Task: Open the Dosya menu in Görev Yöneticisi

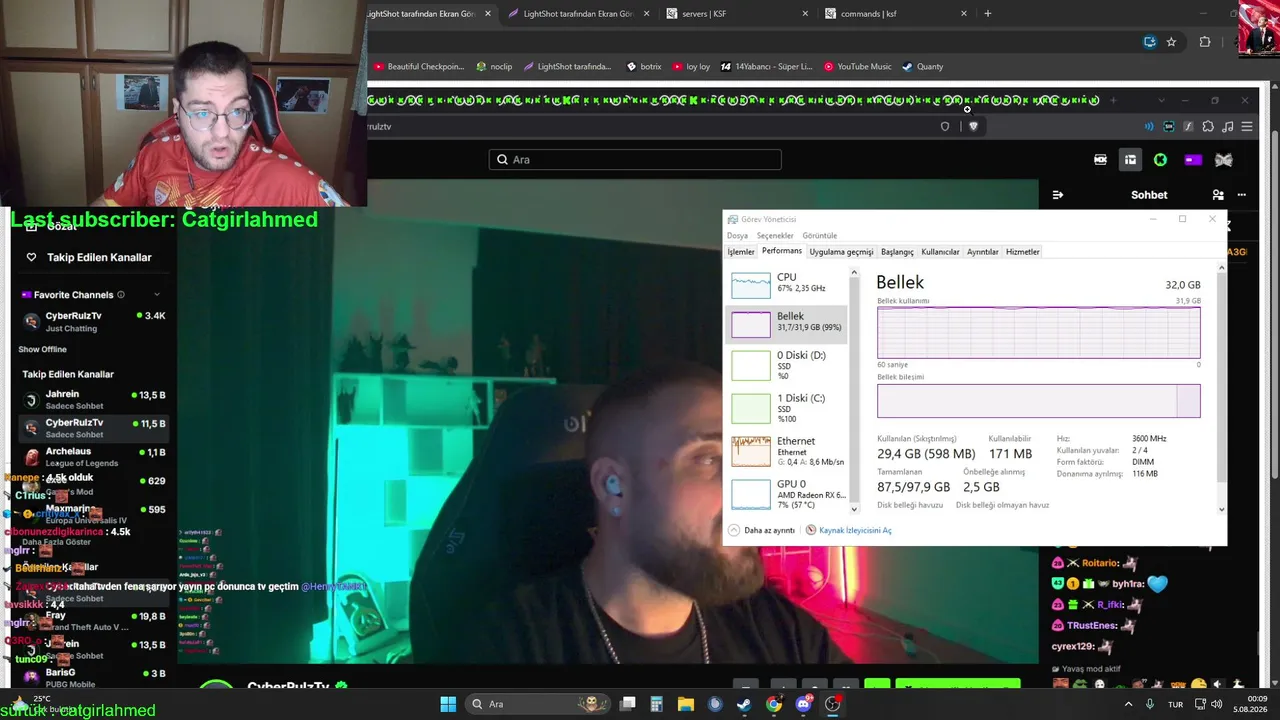Action: 737,236
